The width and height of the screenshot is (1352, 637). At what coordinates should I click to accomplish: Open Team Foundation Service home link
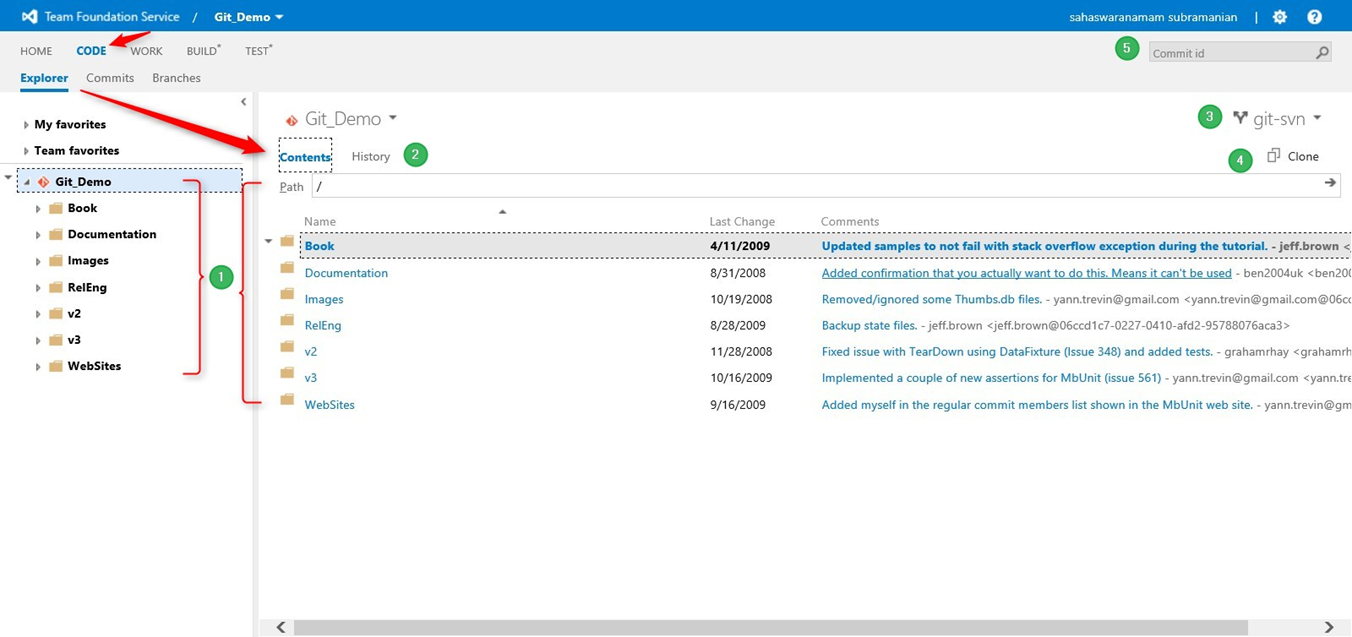(x=112, y=17)
